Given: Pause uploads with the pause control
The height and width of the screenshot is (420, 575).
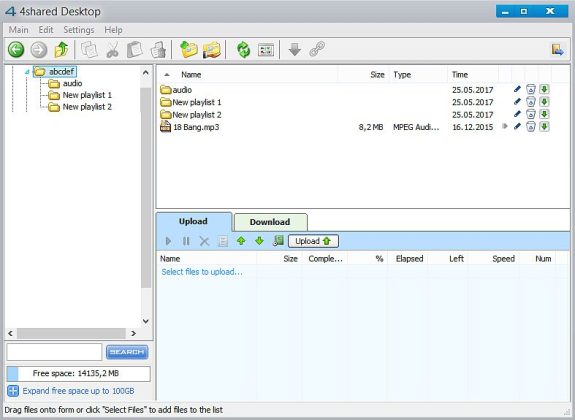Looking at the screenshot, I should pos(186,241).
